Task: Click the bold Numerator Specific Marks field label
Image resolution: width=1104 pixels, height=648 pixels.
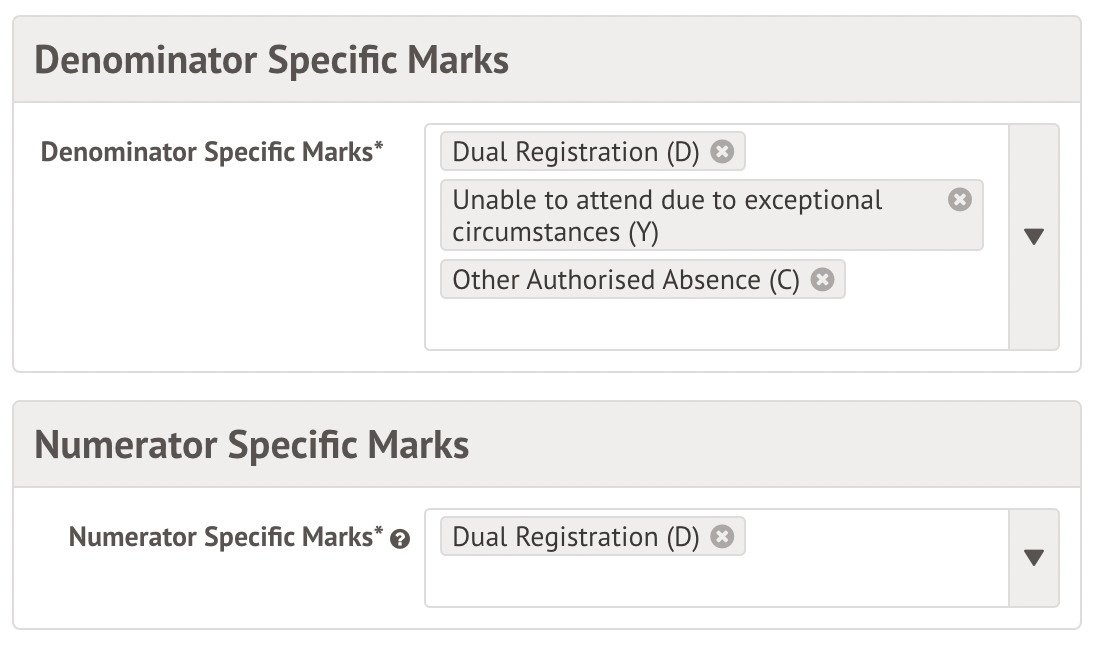Action: [220, 537]
